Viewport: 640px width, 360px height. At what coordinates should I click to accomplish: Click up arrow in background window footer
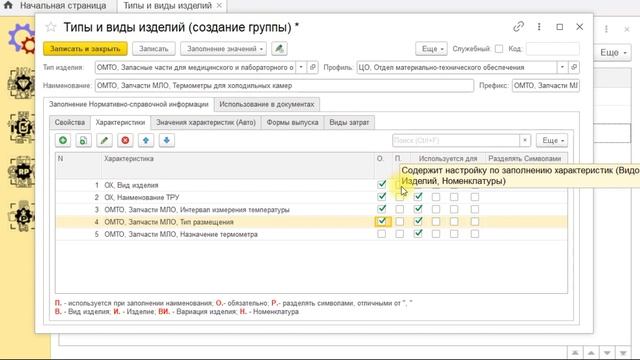pyautogui.click(x=591, y=353)
